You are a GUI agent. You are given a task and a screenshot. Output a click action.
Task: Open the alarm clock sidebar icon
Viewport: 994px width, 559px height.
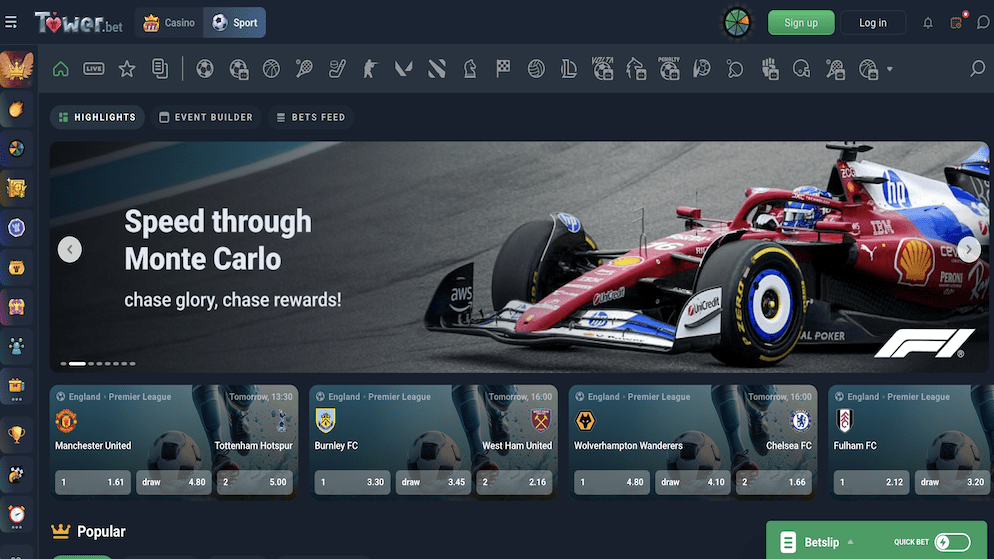pos(16,515)
